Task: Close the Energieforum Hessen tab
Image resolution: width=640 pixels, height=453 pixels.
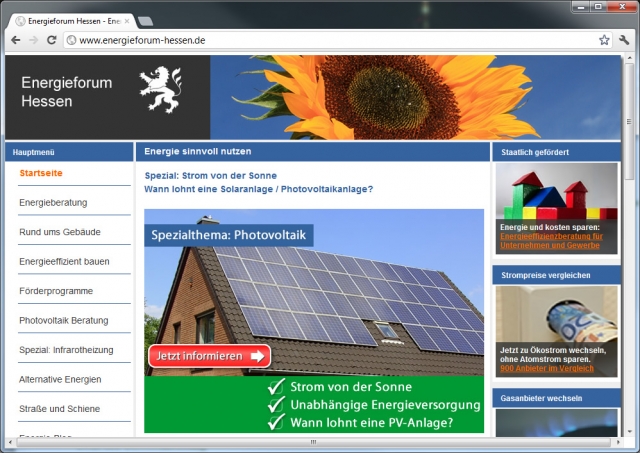Action: point(127,21)
